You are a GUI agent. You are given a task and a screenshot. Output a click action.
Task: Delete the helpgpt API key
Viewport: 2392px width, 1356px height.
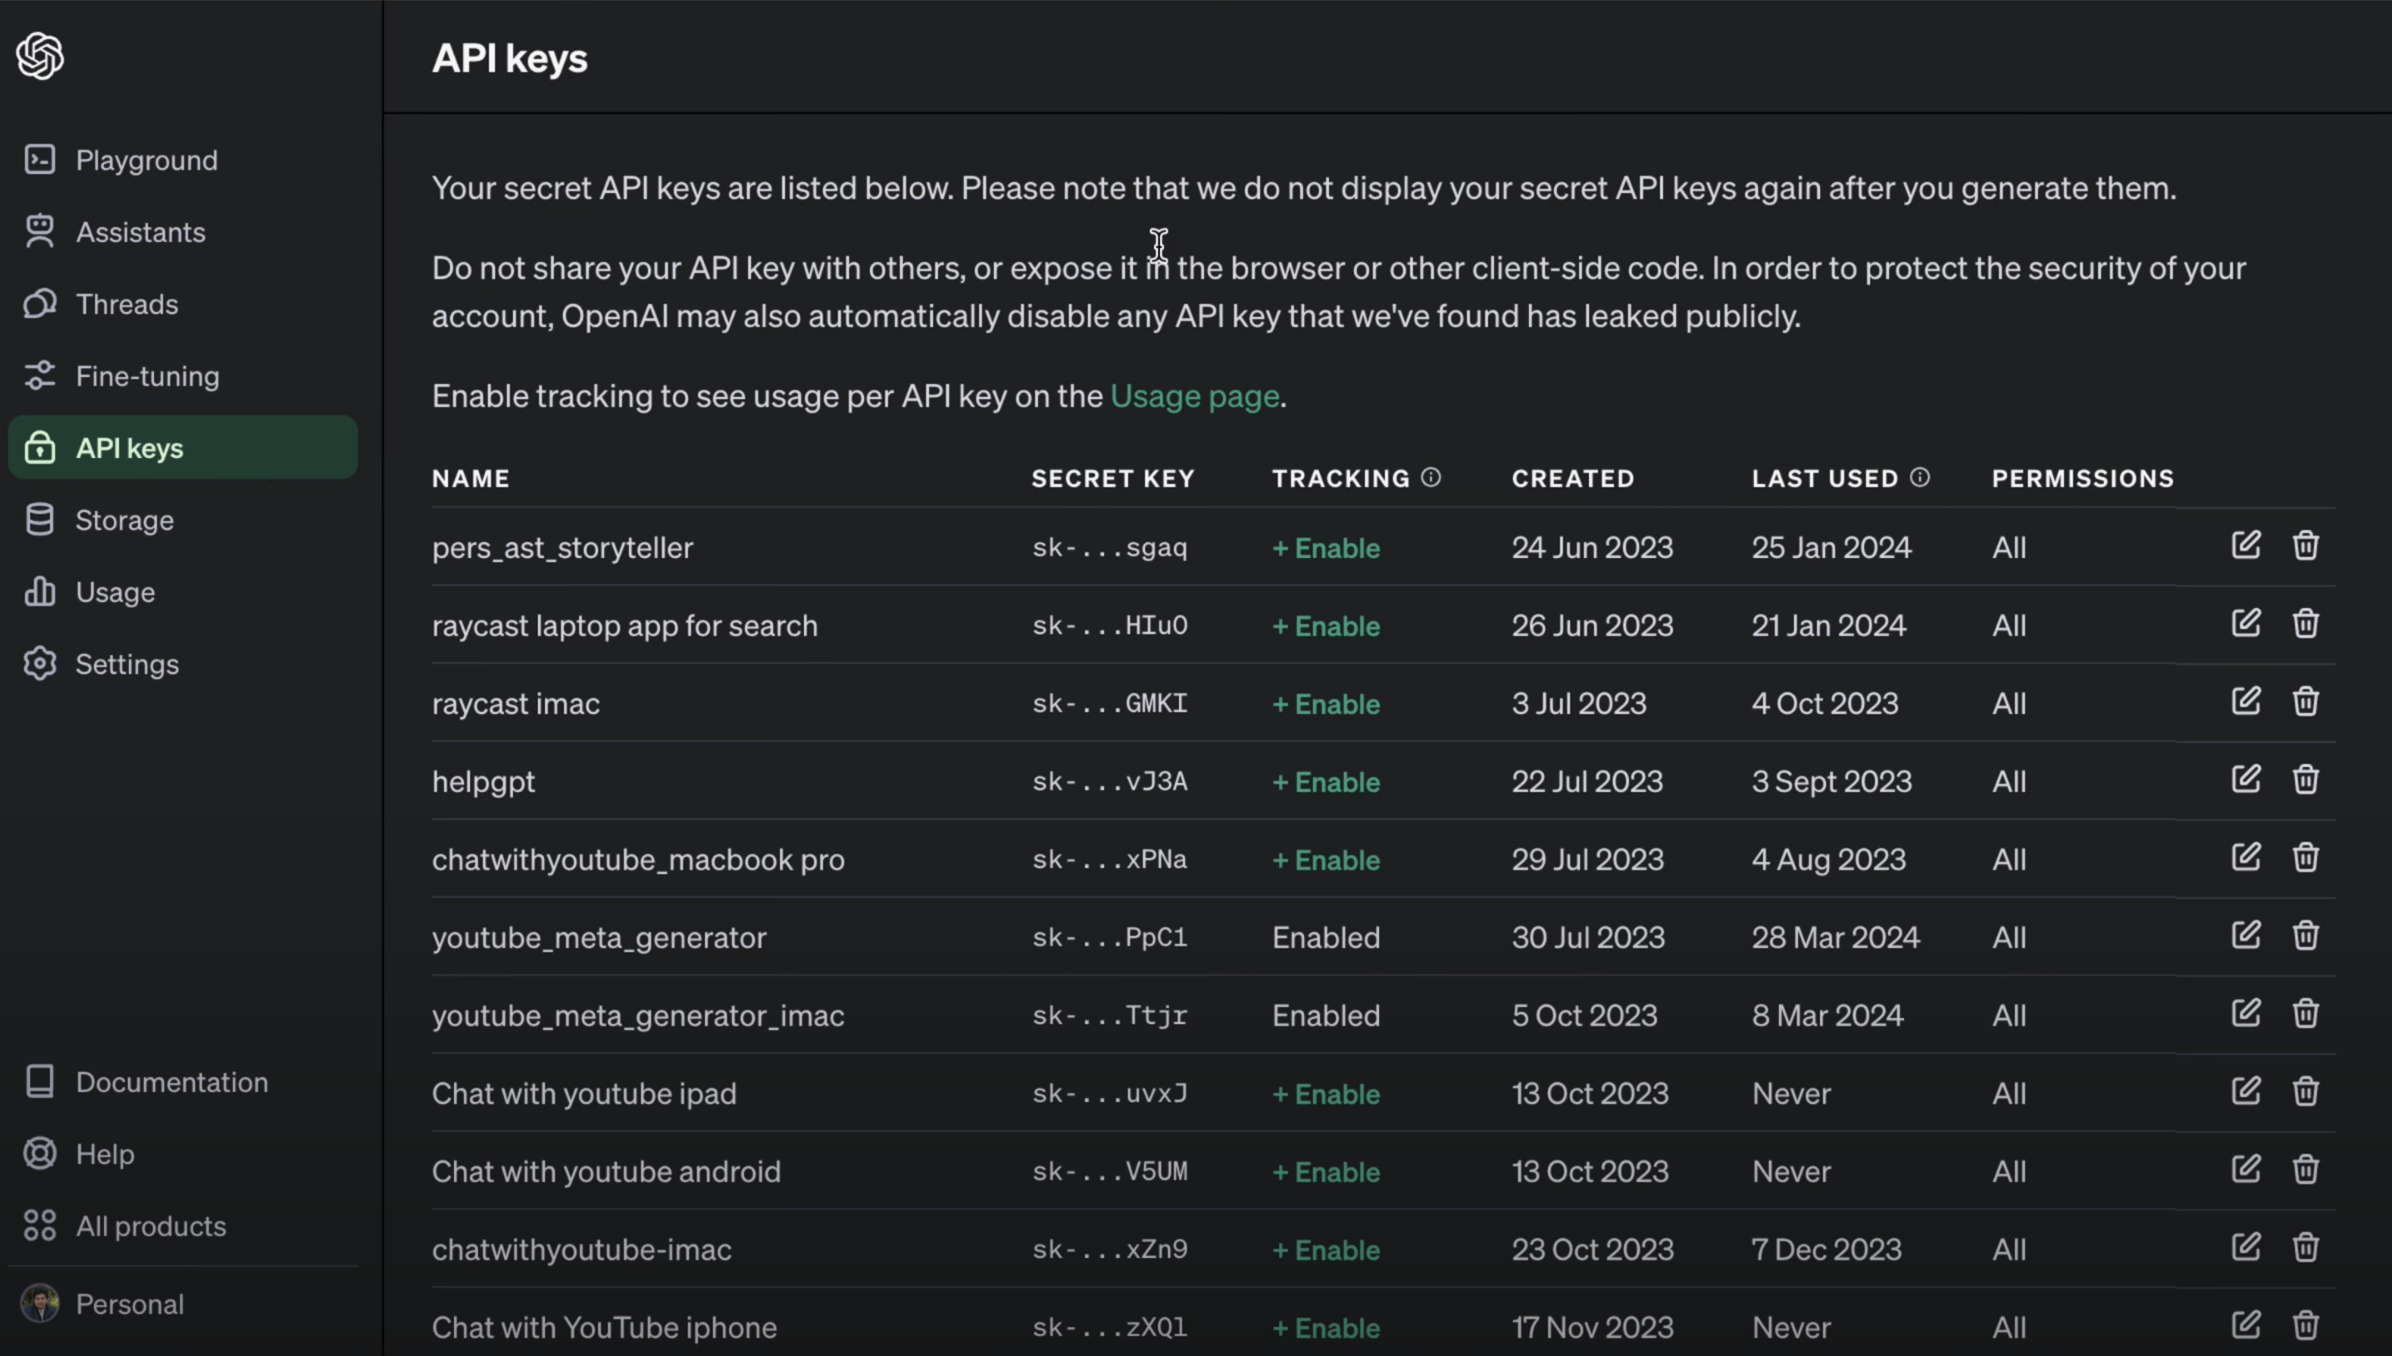tap(2305, 780)
